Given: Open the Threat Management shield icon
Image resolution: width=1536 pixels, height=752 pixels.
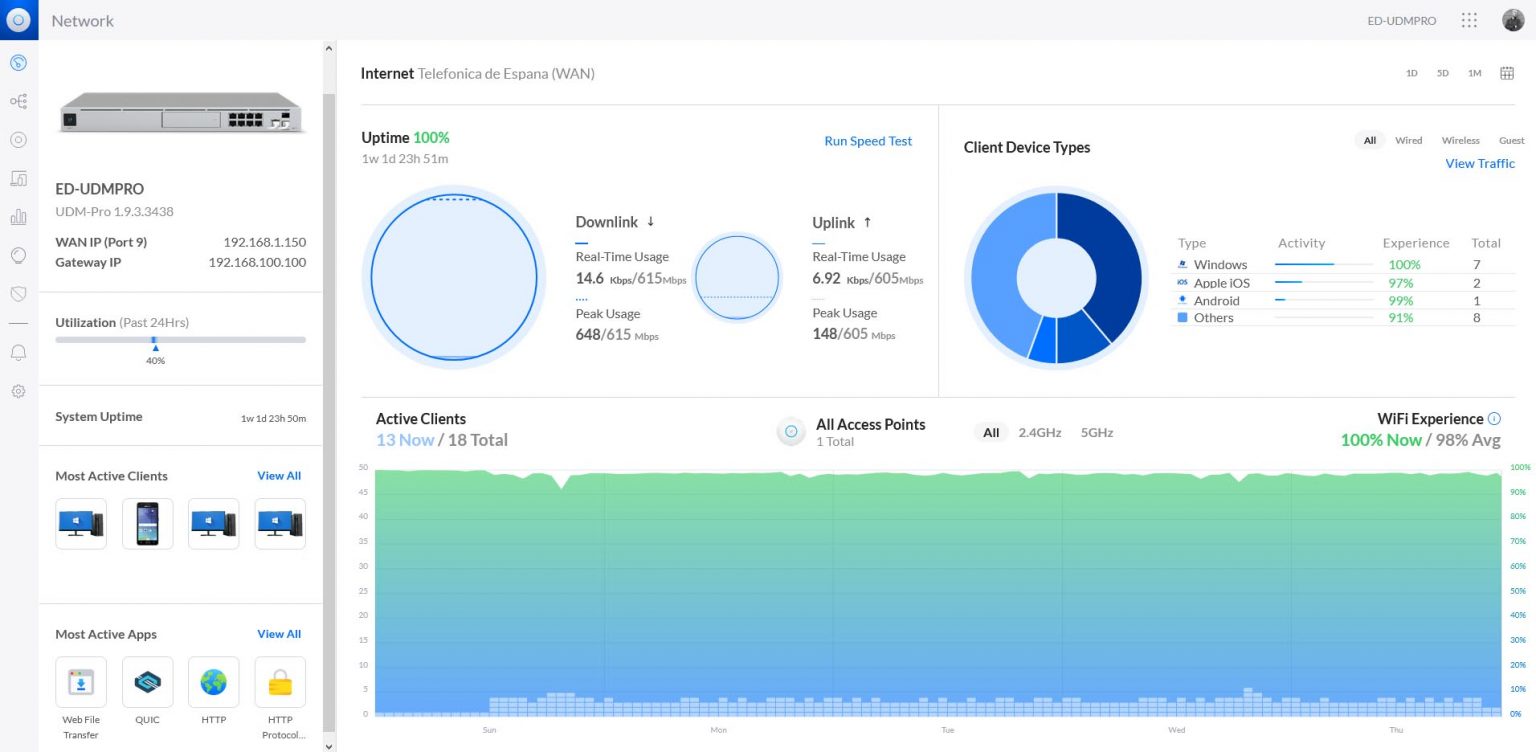Looking at the screenshot, I should click(18, 293).
